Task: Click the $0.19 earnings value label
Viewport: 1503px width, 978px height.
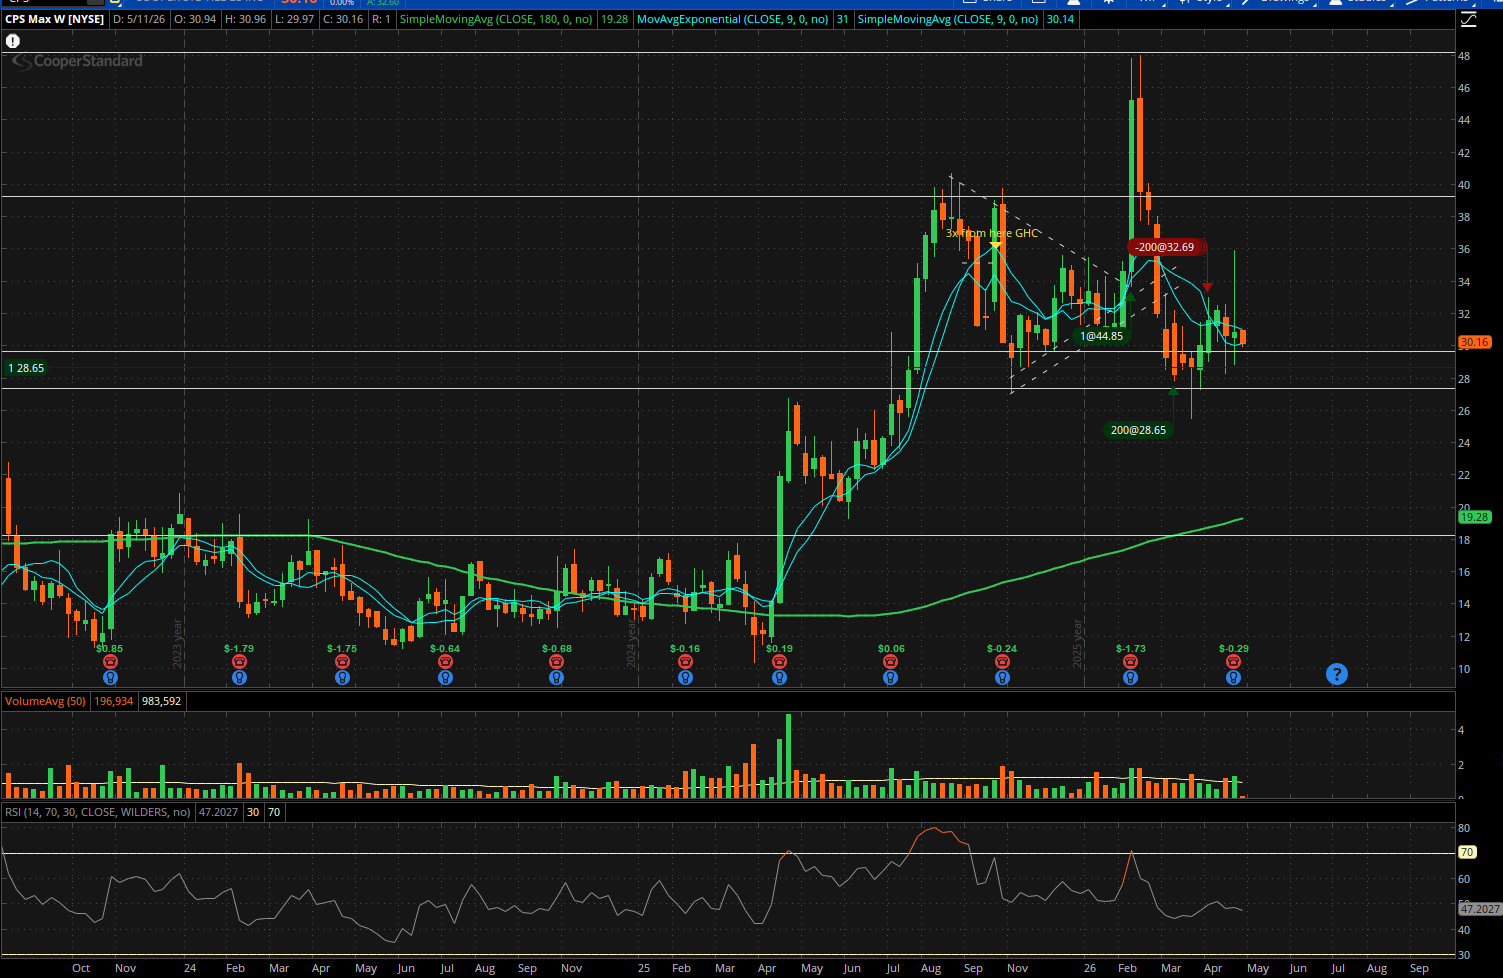Action: point(779,649)
